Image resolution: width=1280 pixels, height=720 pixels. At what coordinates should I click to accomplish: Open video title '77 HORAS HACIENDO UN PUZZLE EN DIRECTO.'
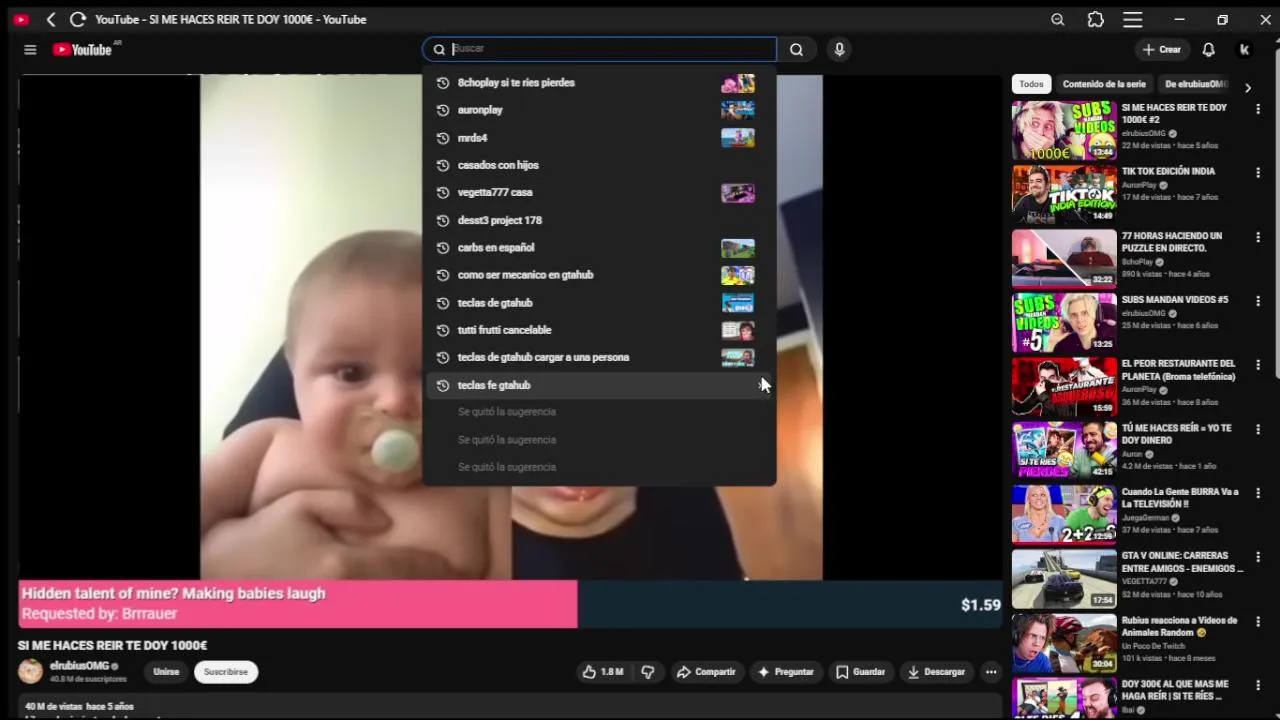click(x=1172, y=242)
